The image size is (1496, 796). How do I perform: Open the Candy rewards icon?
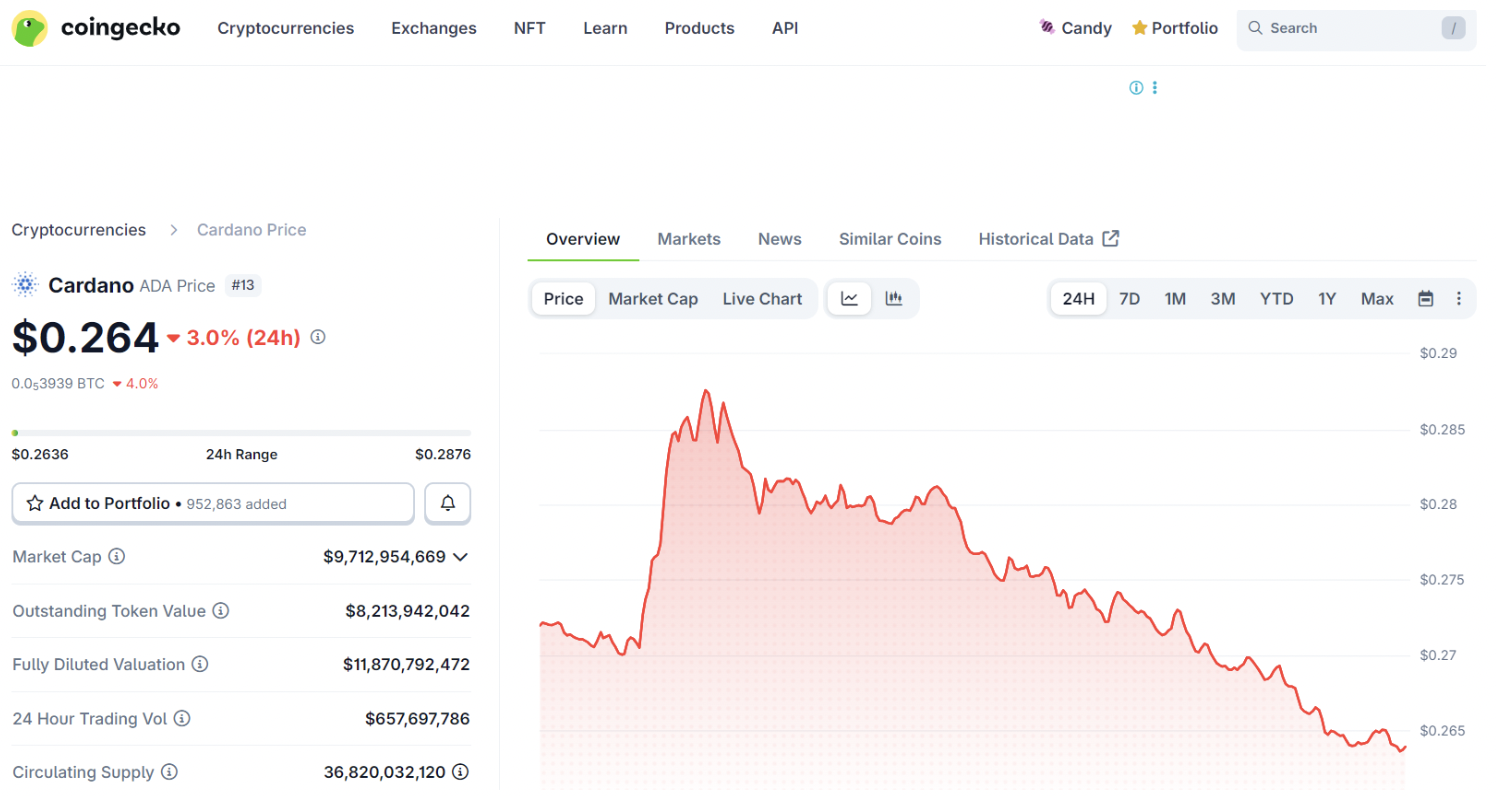pyautogui.click(x=1048, y=27)
